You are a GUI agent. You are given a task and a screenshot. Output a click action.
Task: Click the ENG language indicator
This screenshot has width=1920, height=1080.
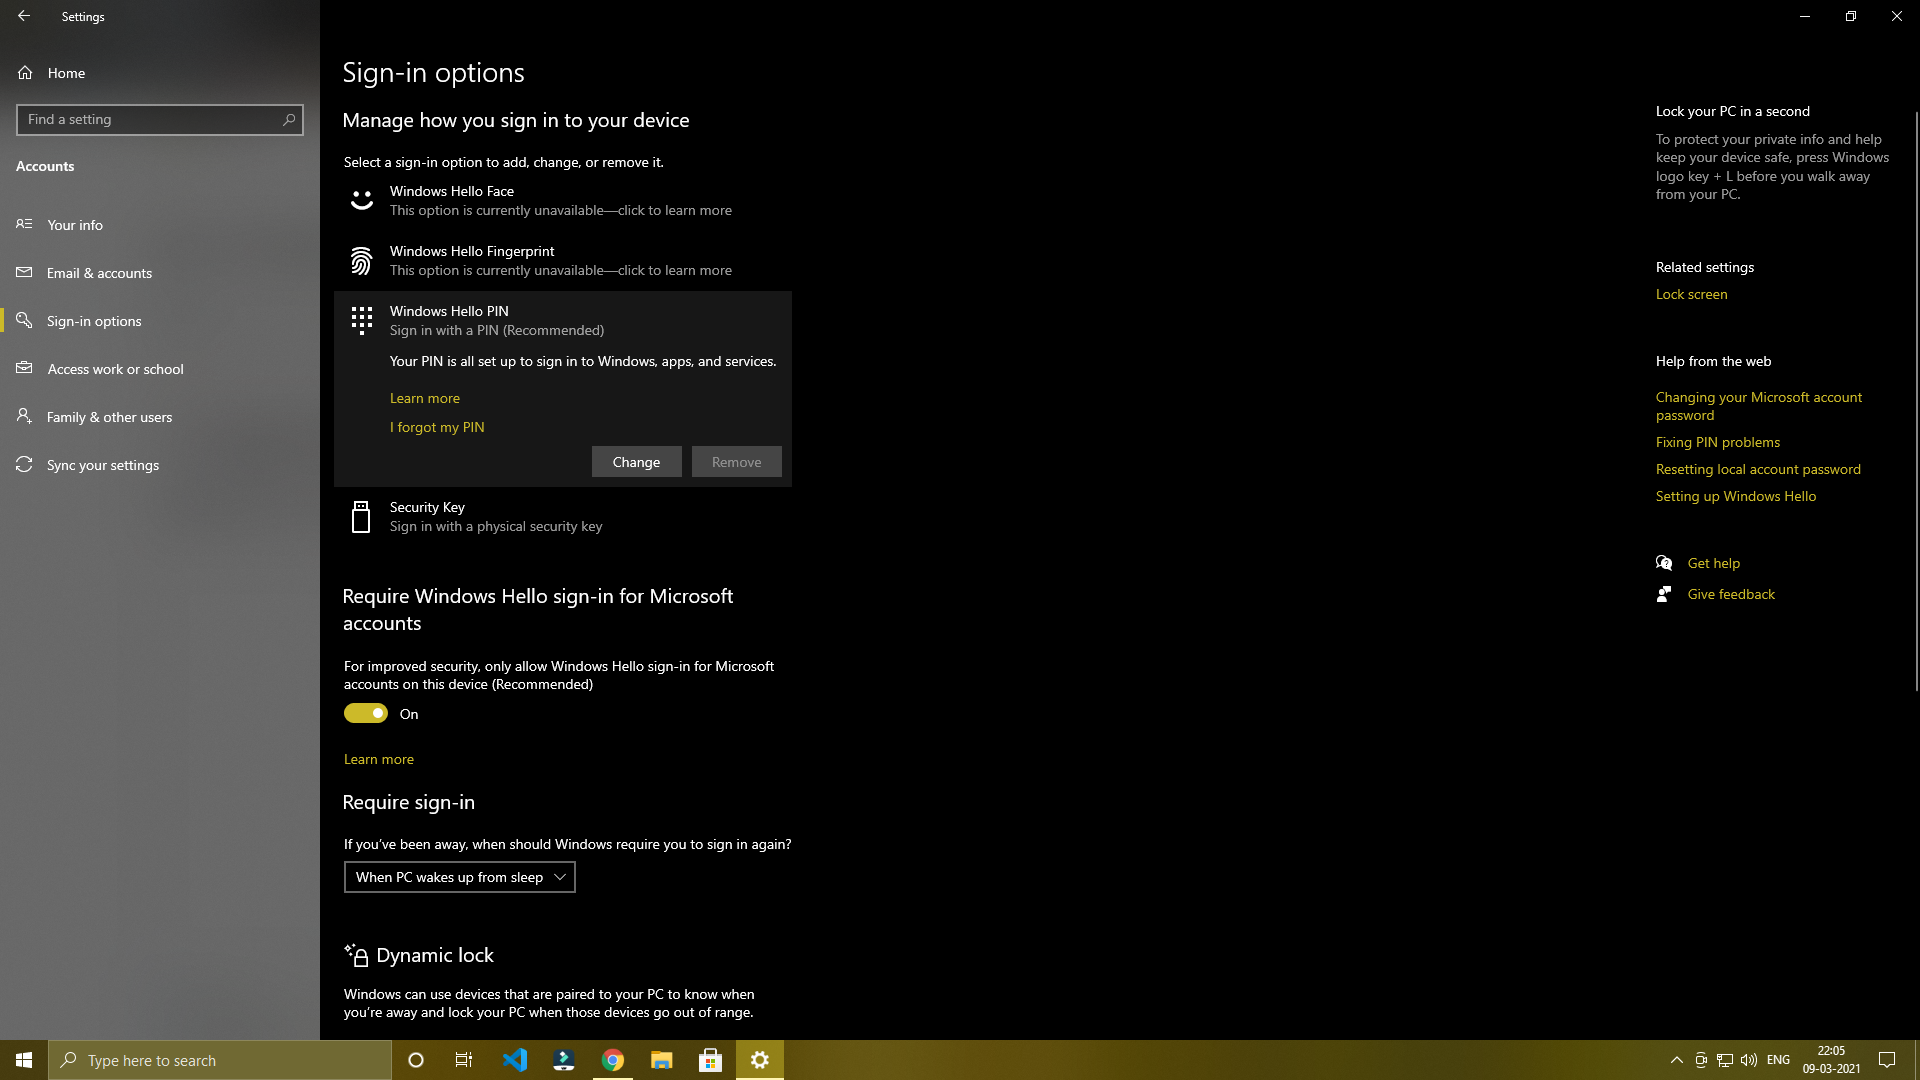(1778, 1060)
